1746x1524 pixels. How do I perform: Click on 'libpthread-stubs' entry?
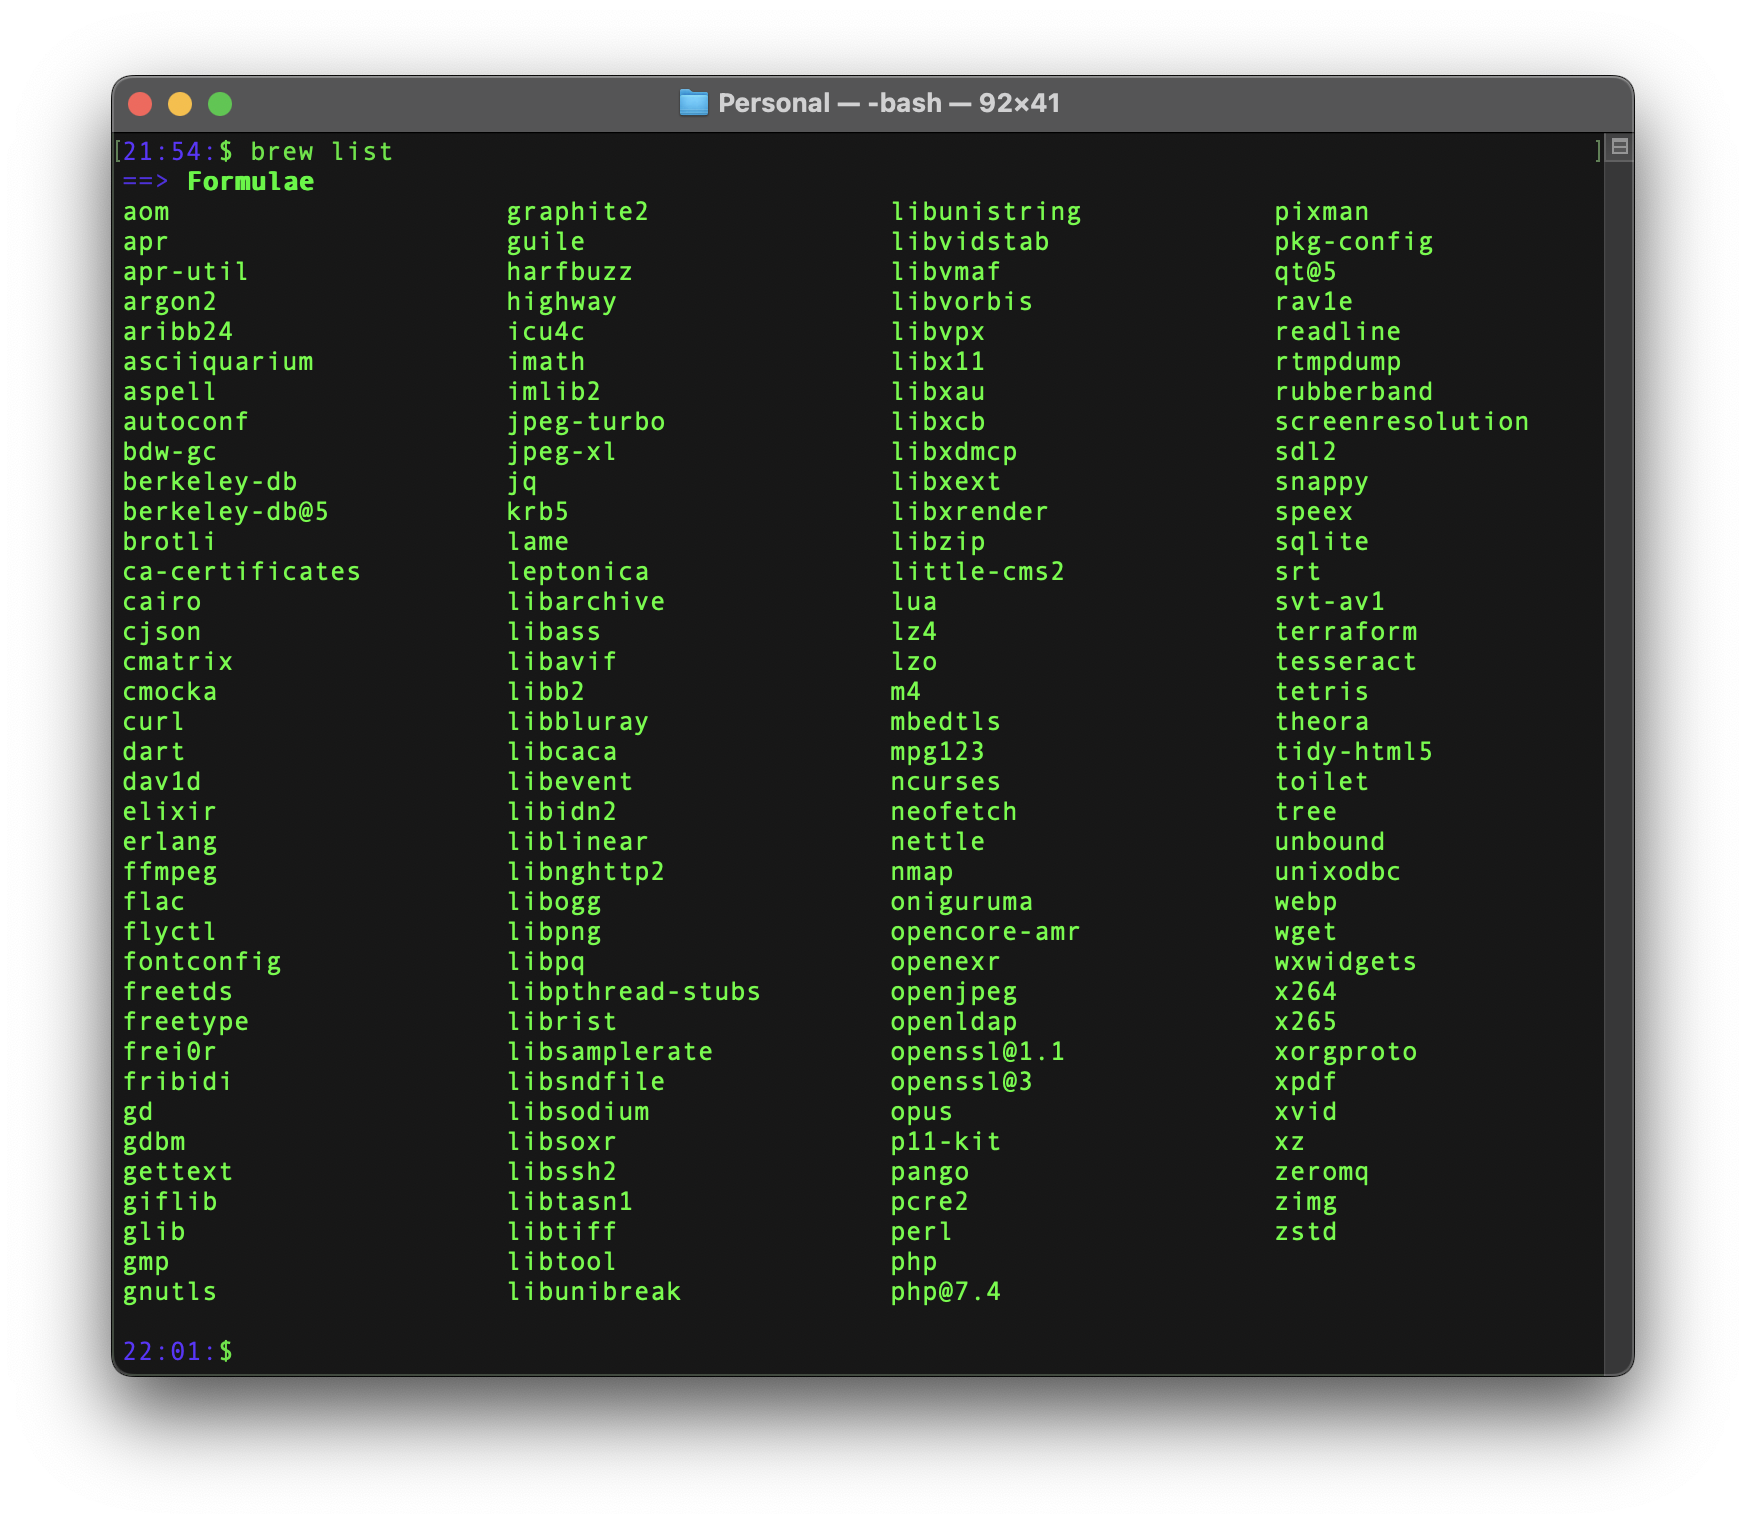tap(633, 992)
